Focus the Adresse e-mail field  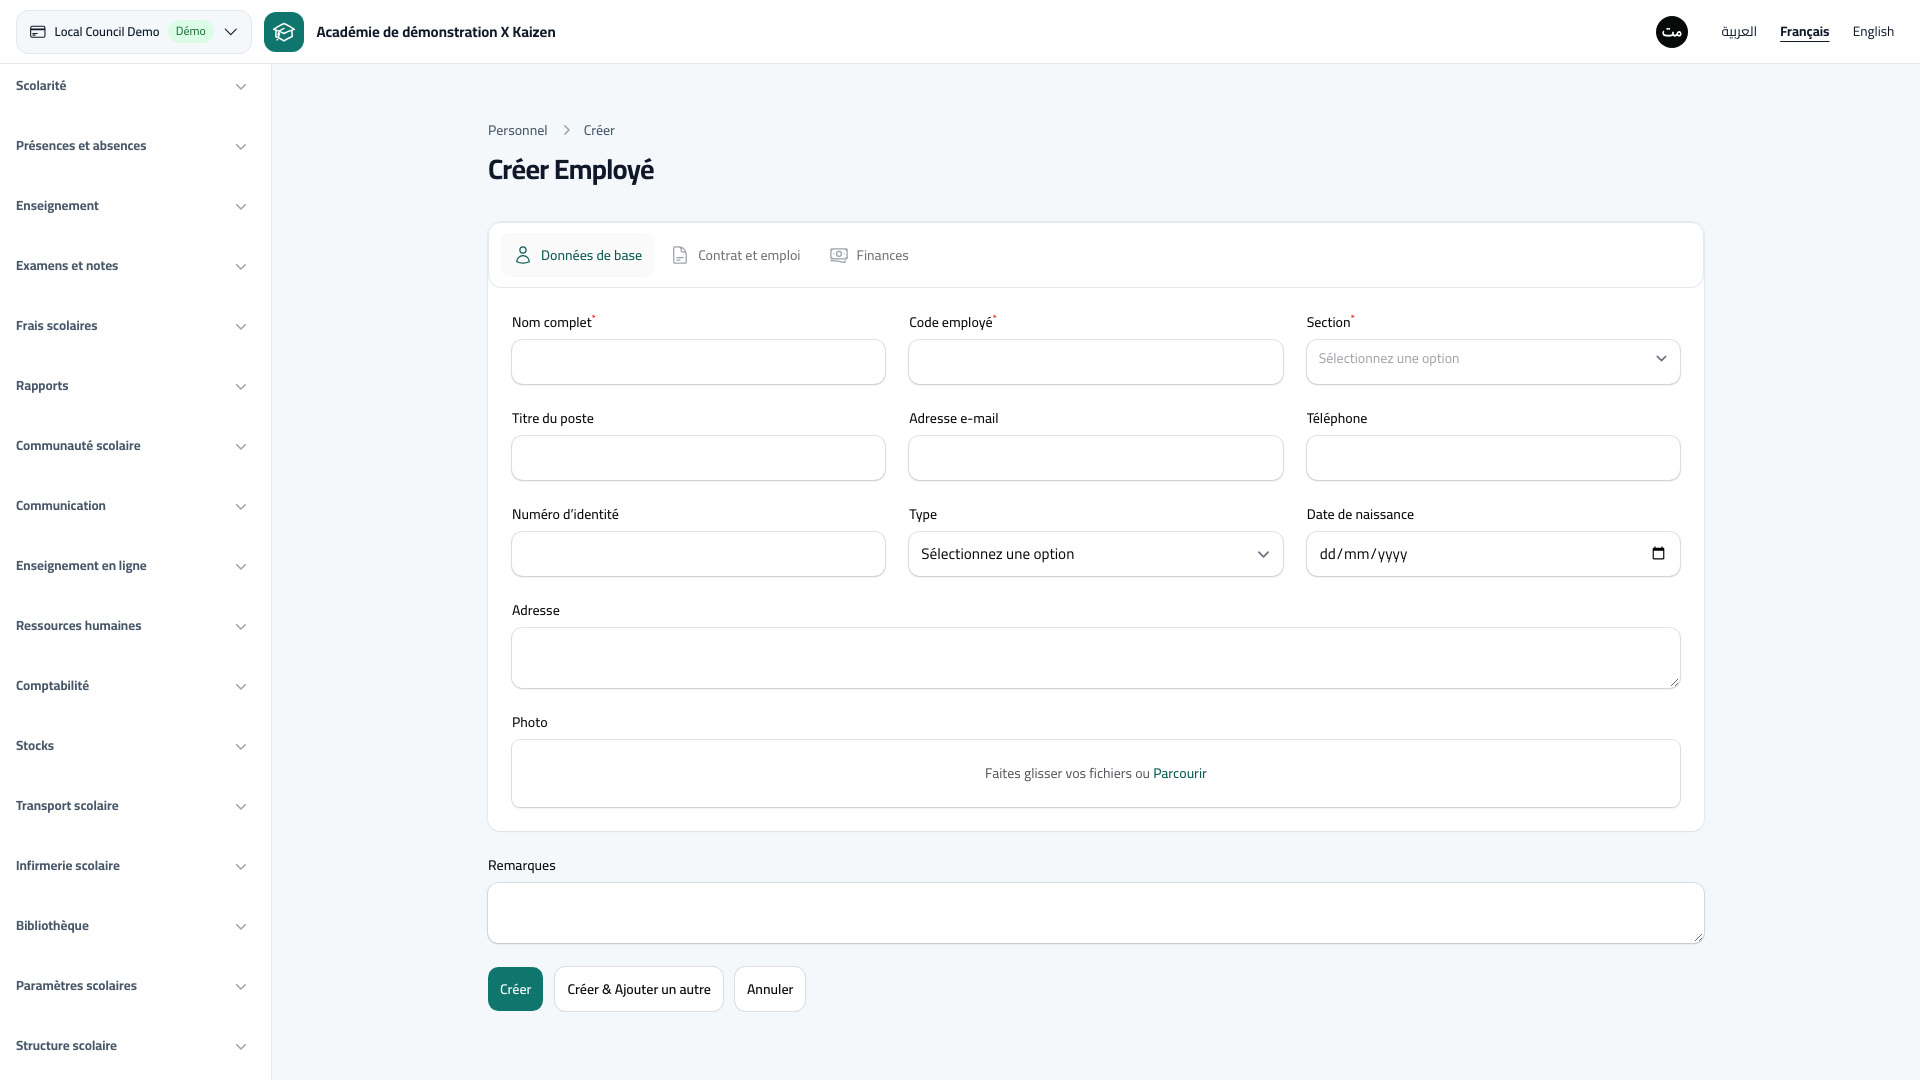tap(1095, 458)
